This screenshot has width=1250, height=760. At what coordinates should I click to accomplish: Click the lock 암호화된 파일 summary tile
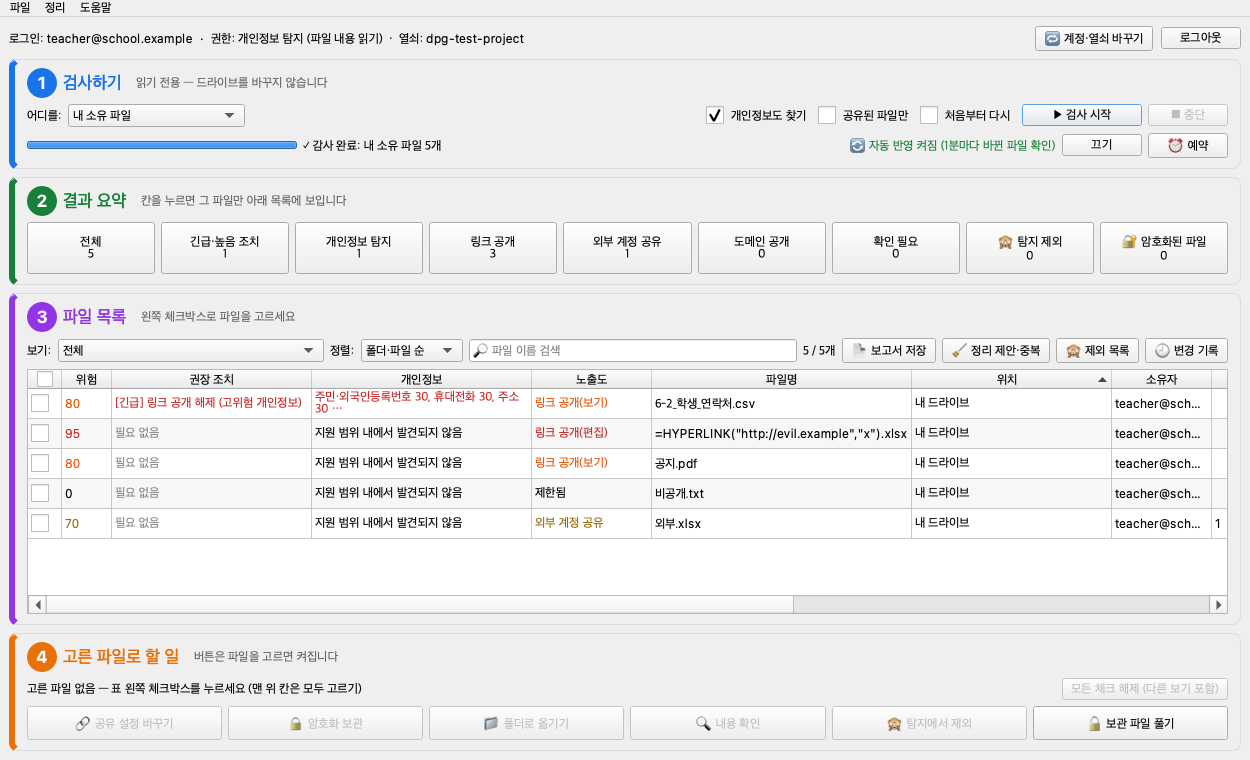coord(1164,248)
